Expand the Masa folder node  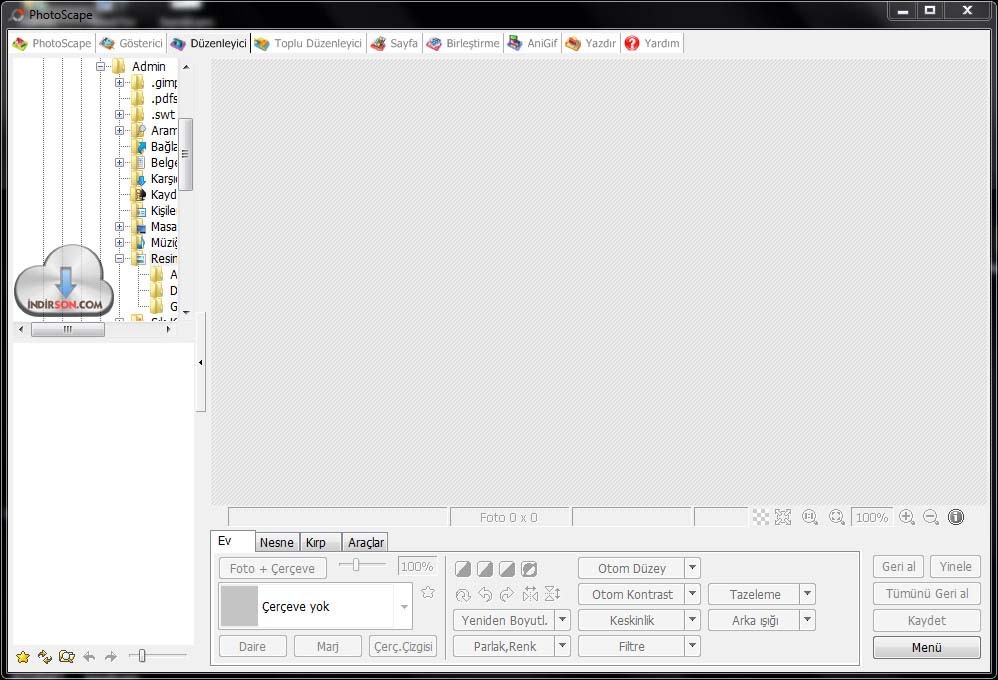pos(119,227)
